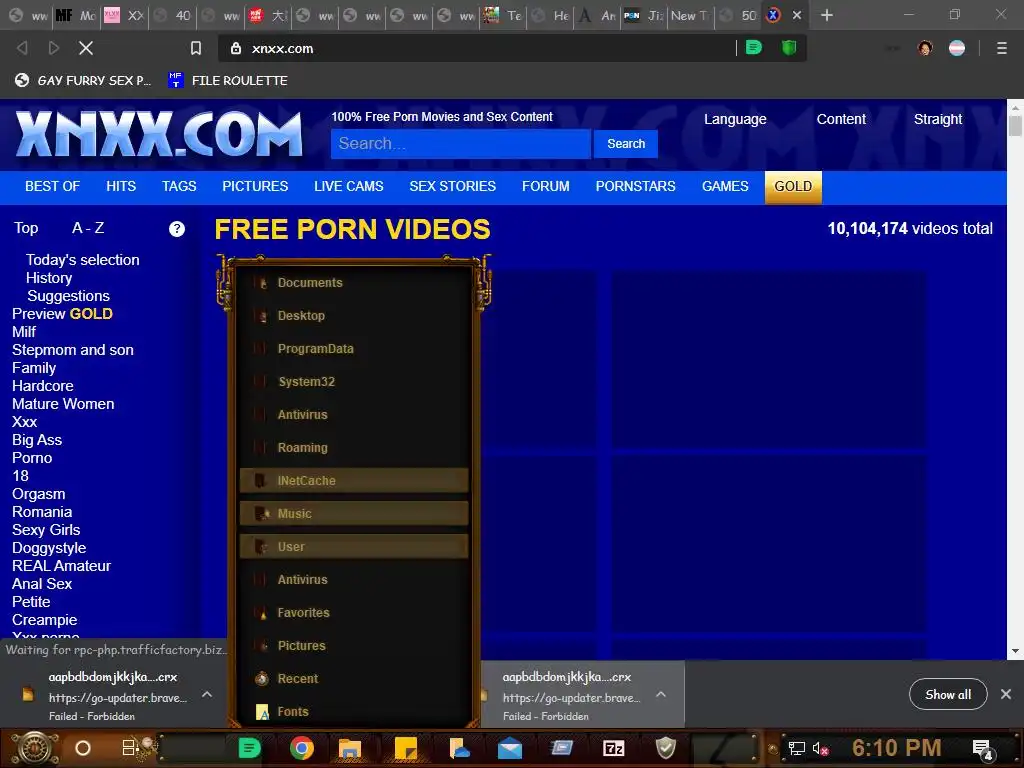Open the Language dropdown
This screenshot has height=768, width=1024.
pyautogui.click(x=735, y=119)
